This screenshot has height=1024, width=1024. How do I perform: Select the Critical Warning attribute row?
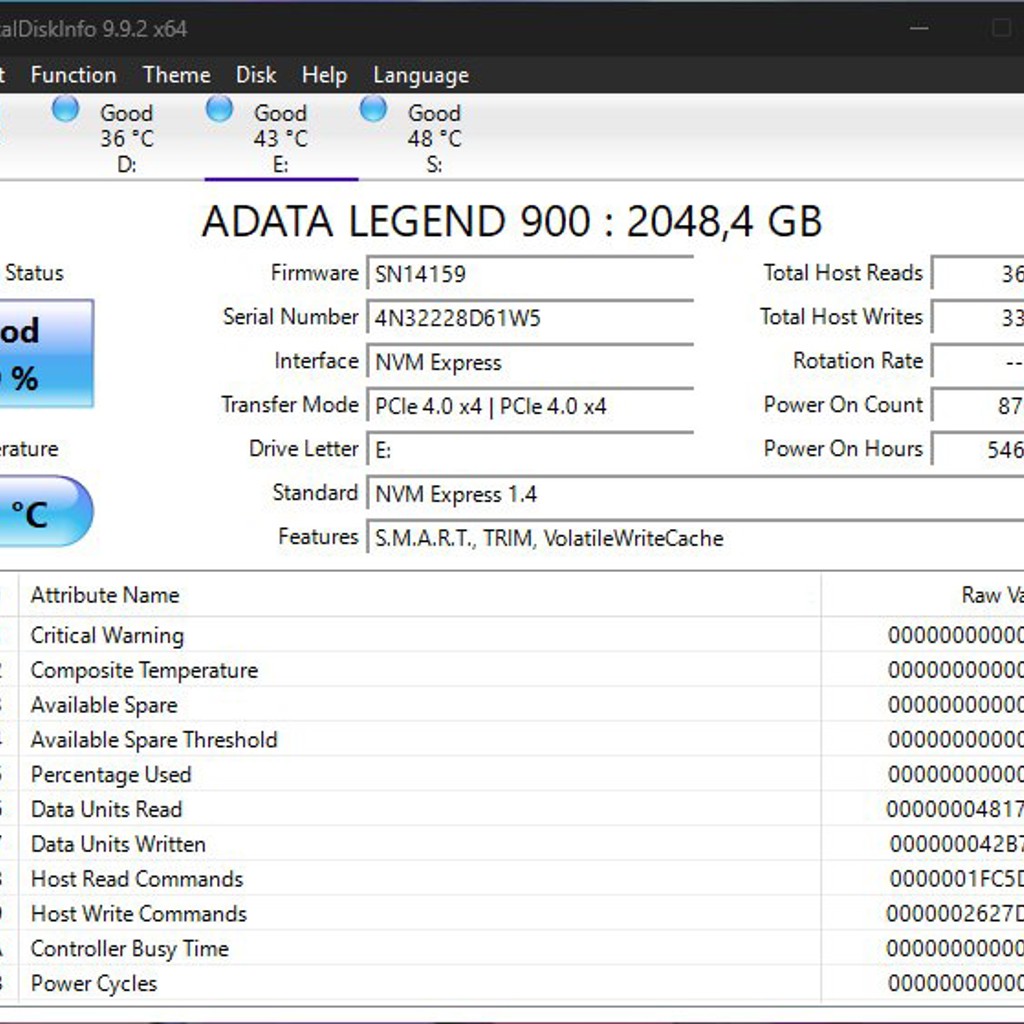click(x=512, y=635)
